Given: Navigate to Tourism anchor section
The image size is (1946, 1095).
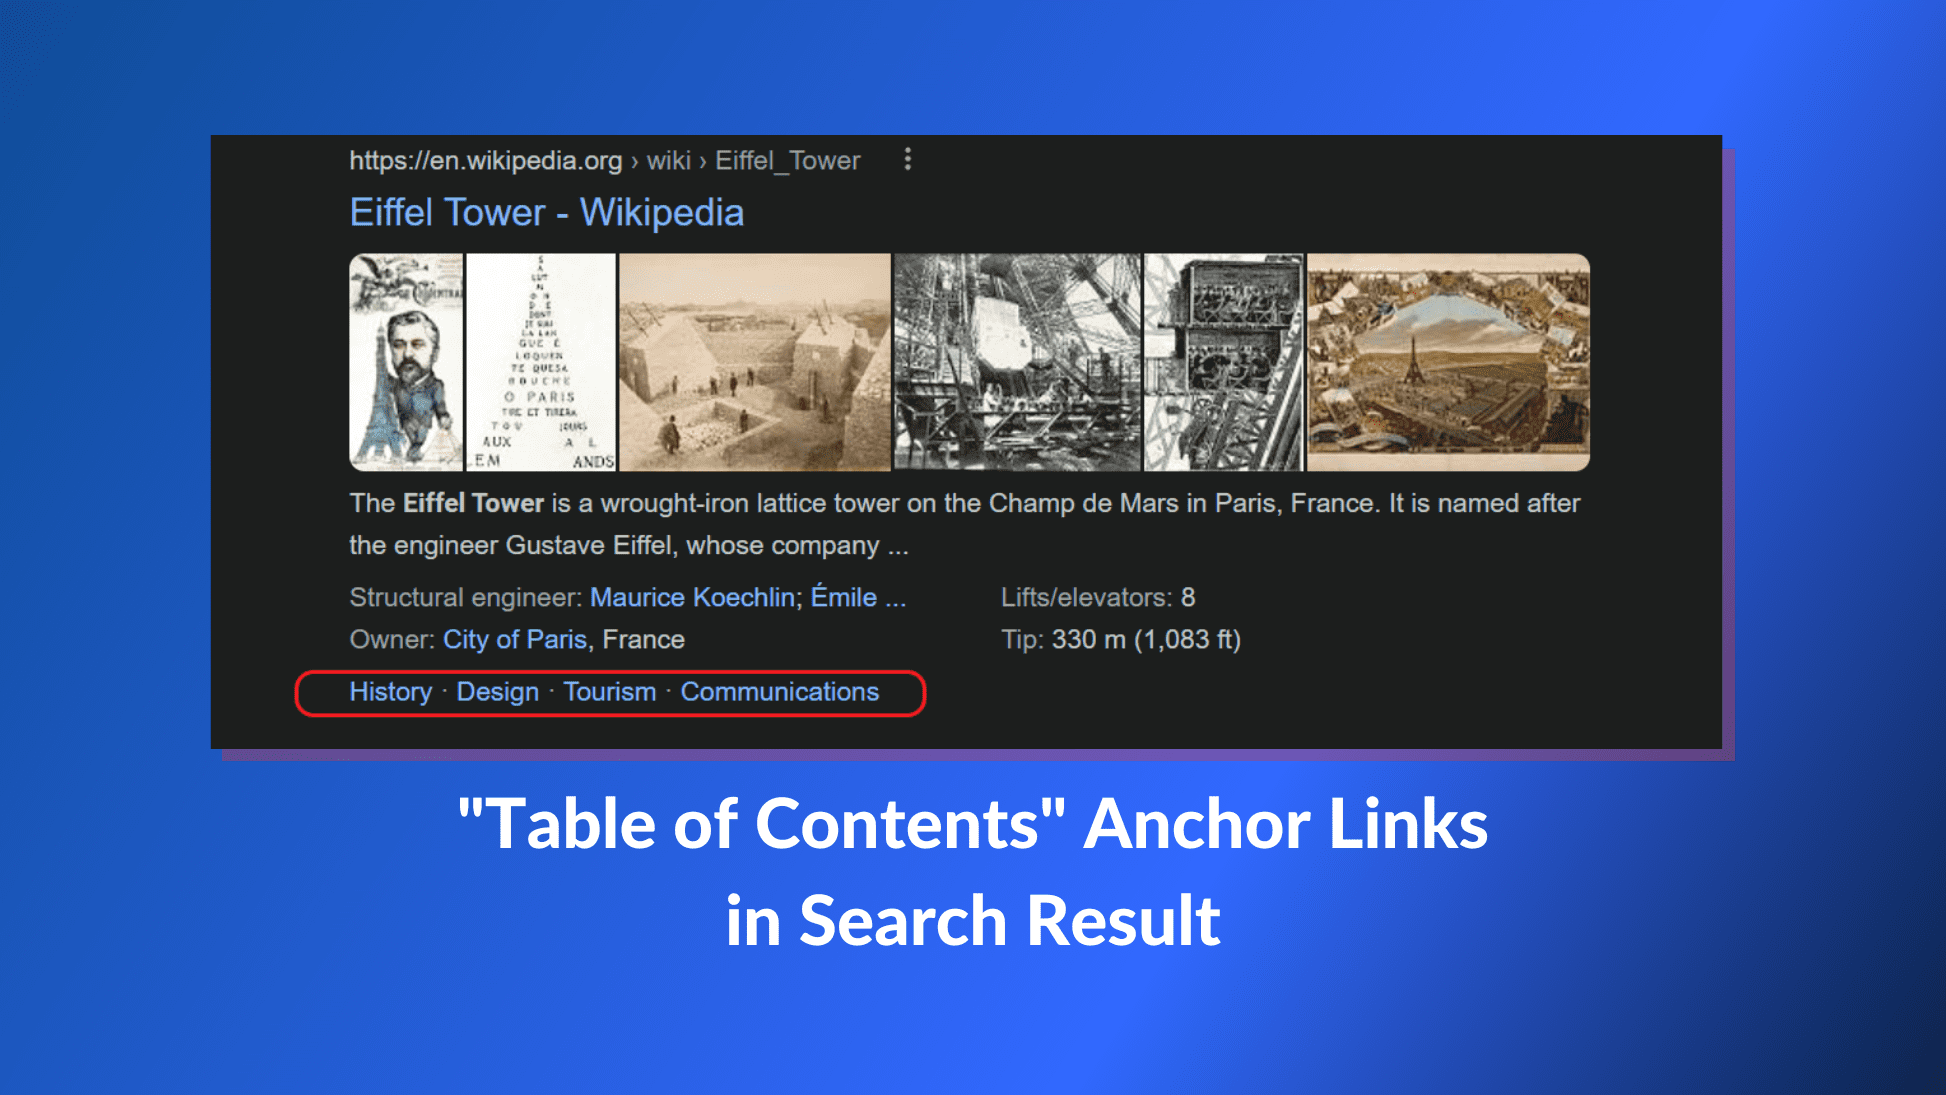Looking at the screenshot, I should (608, 691).
